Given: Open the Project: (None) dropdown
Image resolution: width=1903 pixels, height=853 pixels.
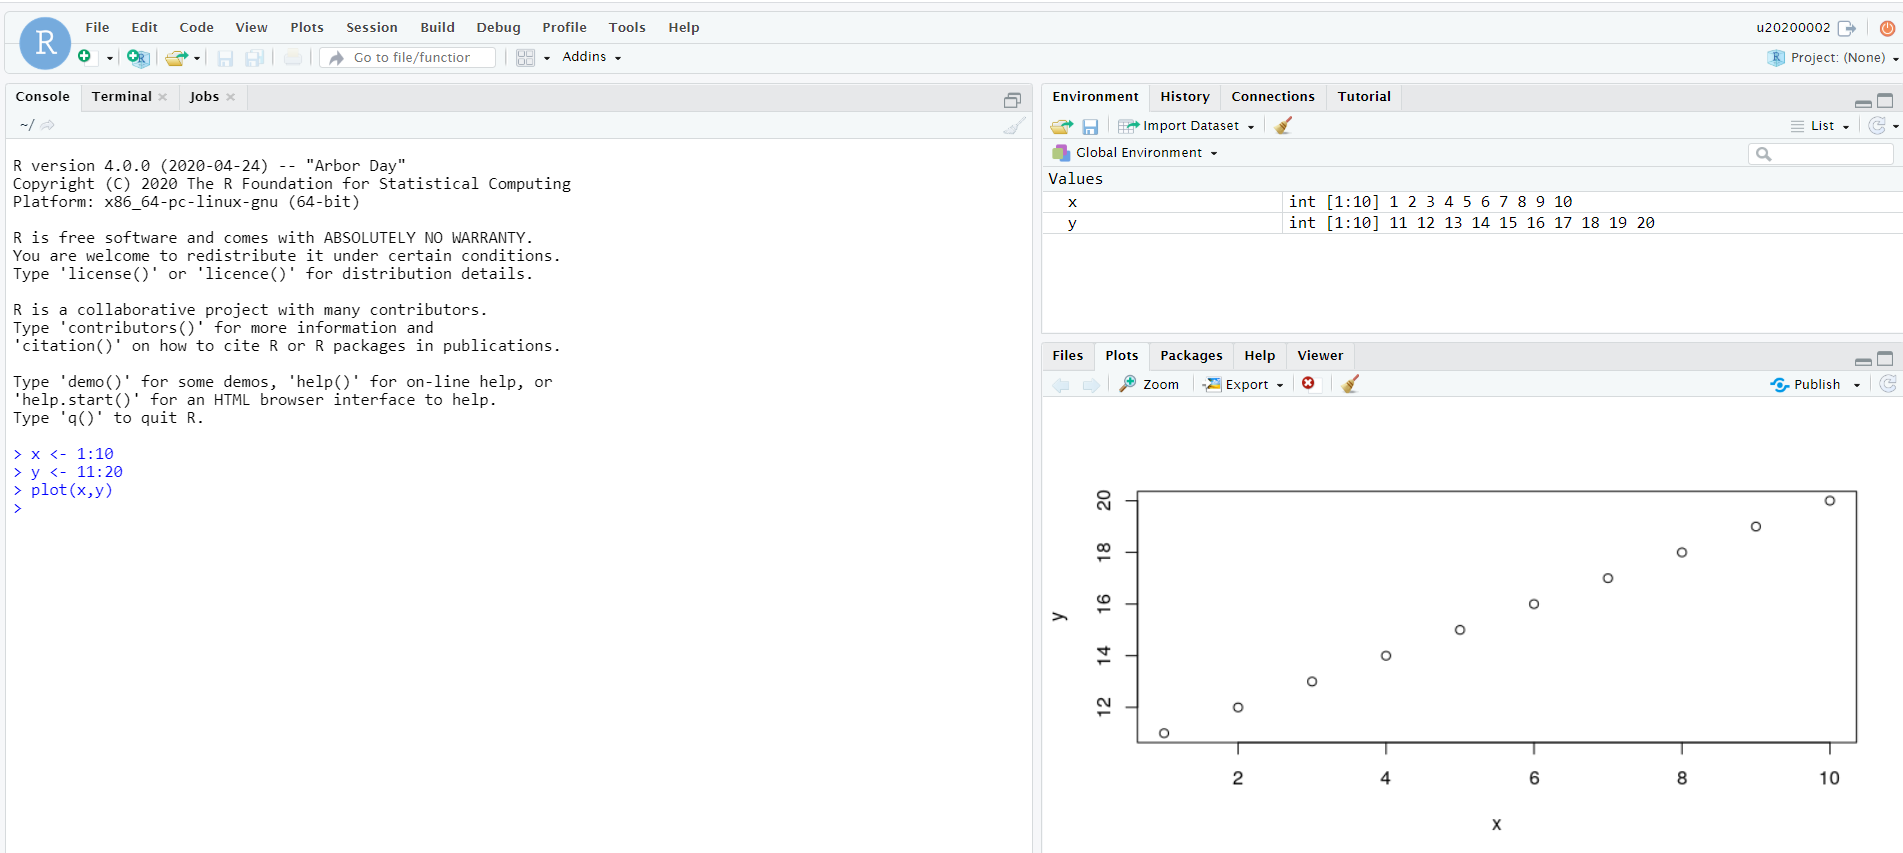Looking at the screenshot, I should [1834, 58].
